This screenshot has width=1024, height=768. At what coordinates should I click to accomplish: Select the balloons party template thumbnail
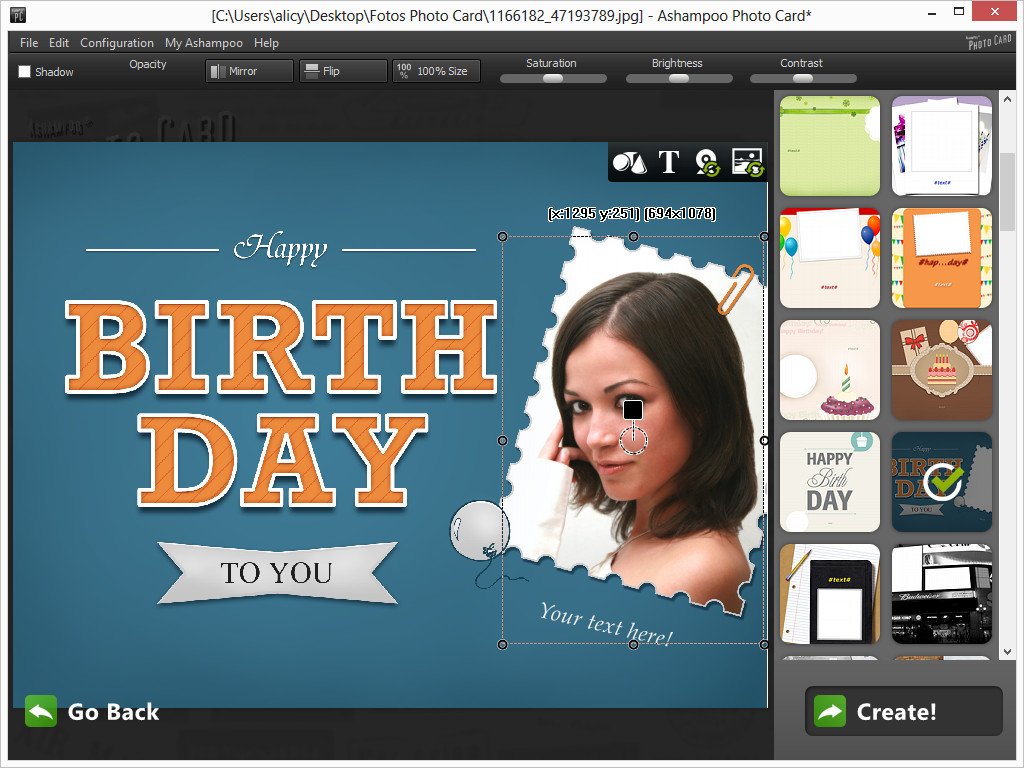[x=829, y=258]
